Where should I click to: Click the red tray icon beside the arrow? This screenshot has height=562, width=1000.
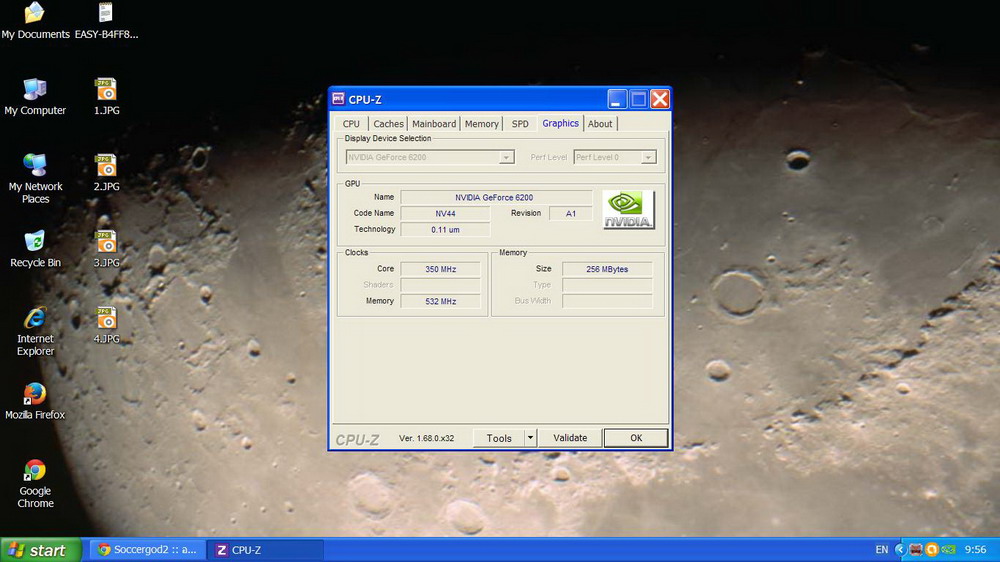coord(916,549)
